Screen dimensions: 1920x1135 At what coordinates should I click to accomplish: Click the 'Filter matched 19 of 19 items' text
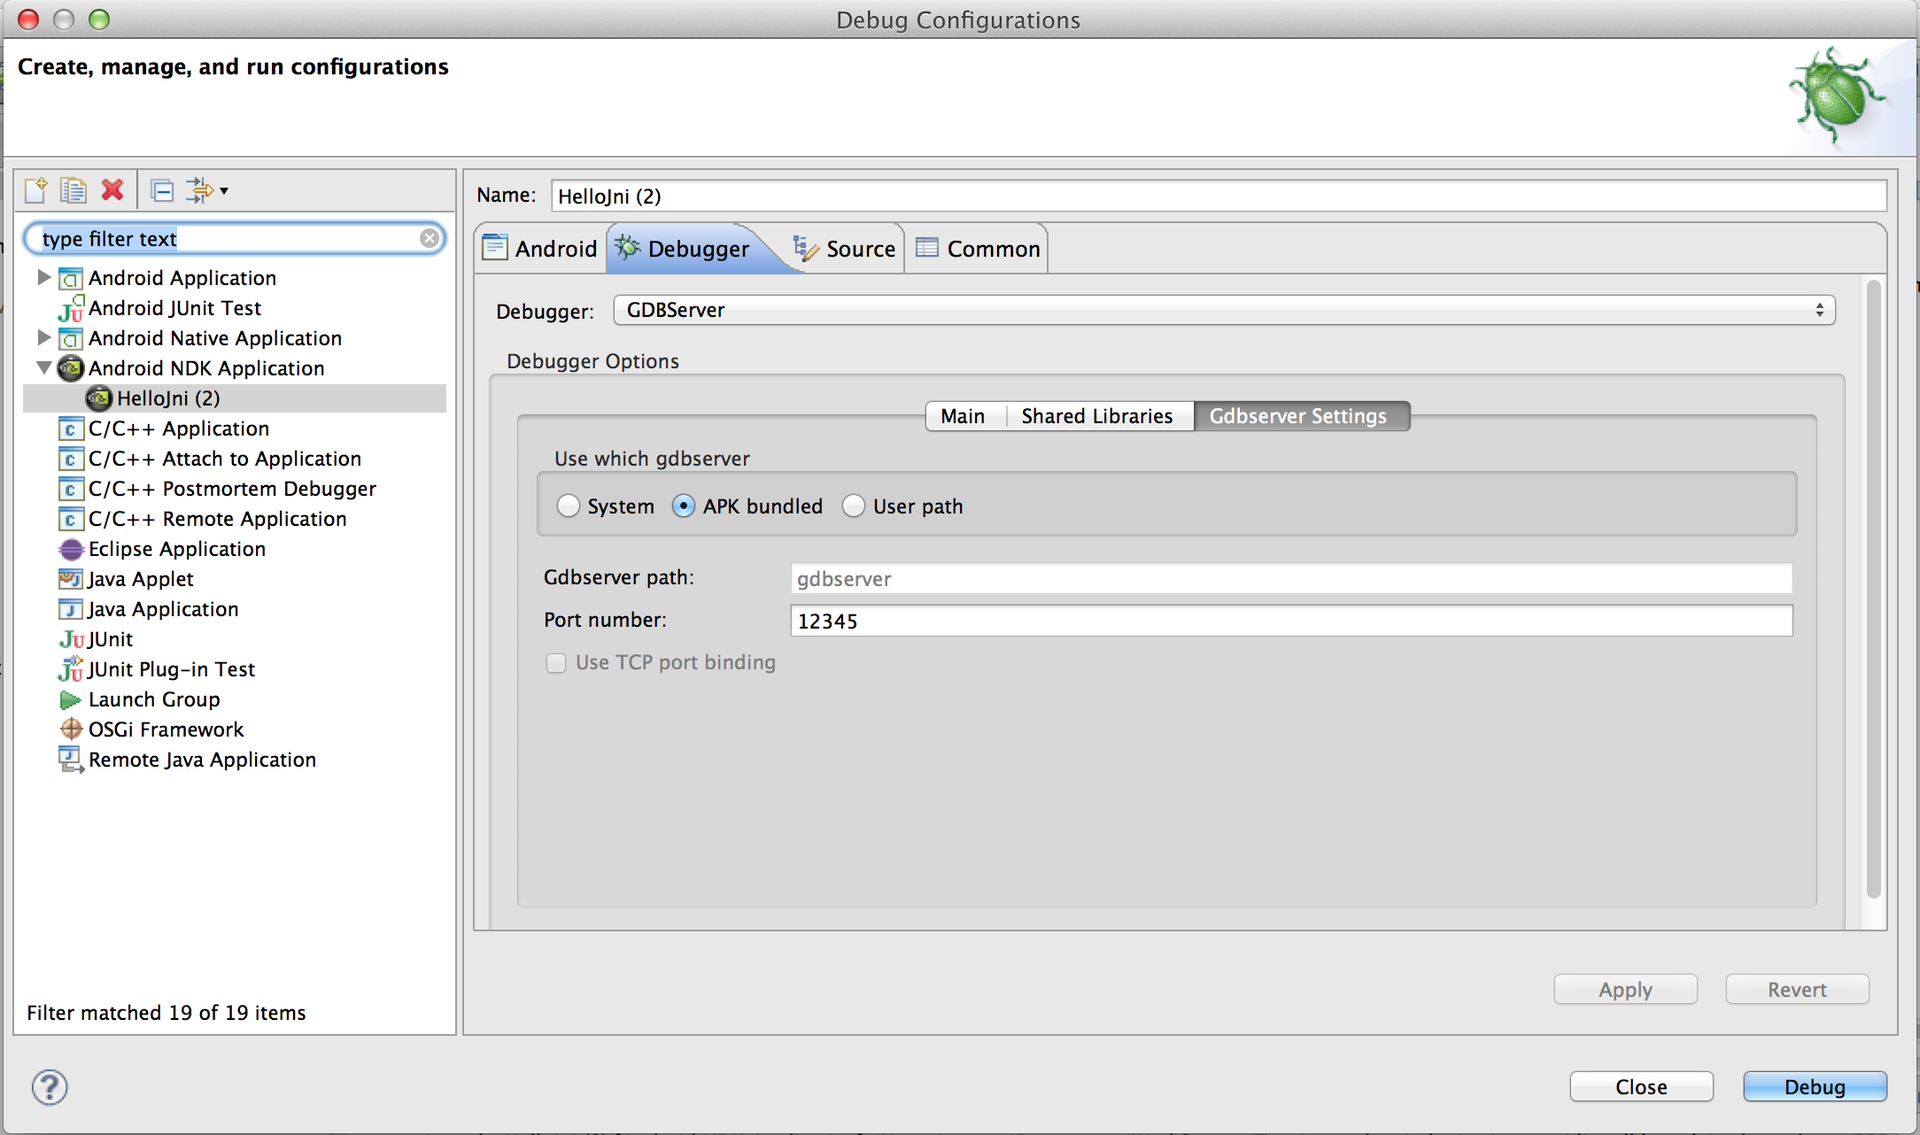click(166, 1013)
